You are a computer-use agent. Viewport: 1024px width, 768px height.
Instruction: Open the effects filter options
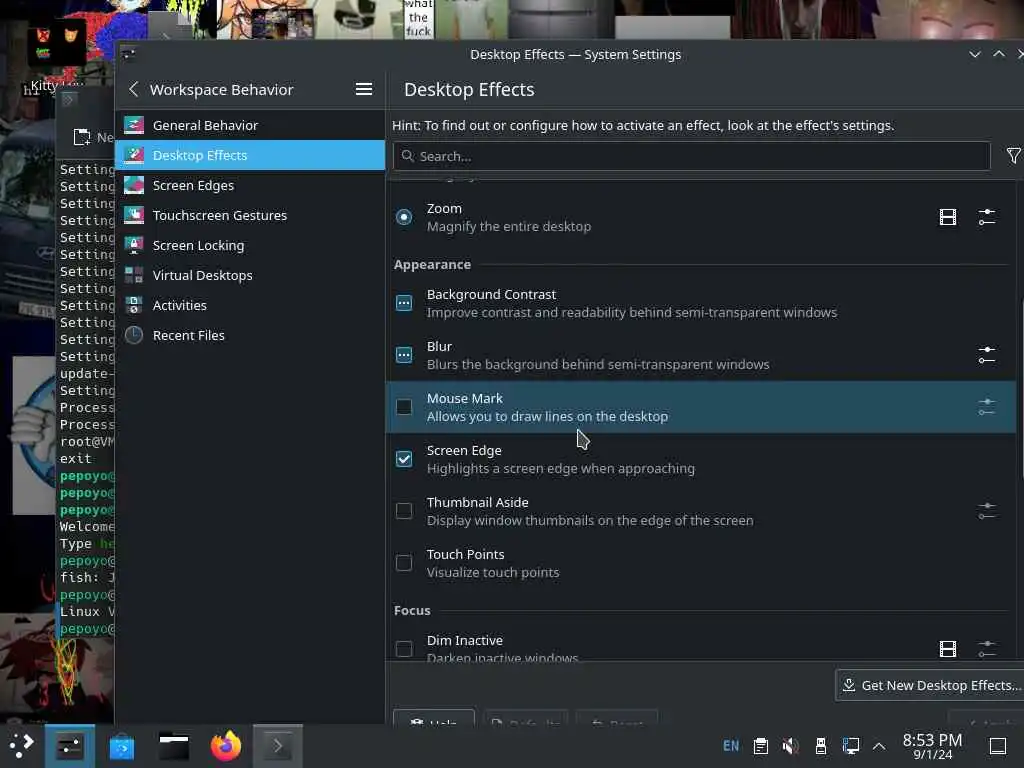pos(1013,155)
